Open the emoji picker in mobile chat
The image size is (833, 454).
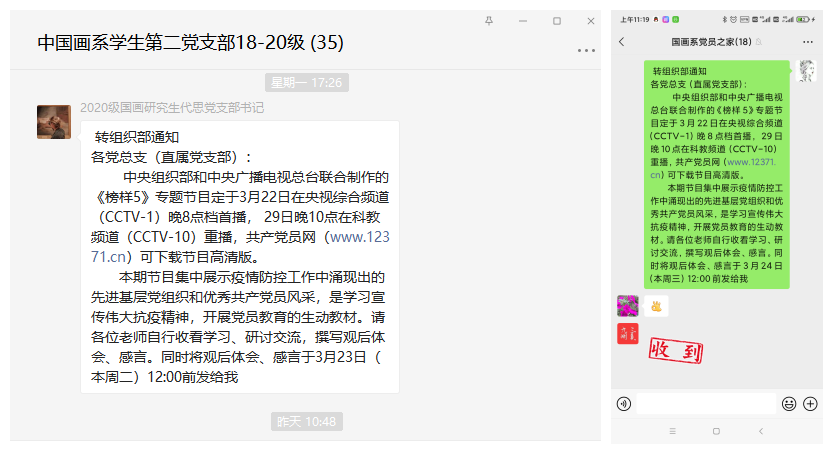[x=789, y=404]
